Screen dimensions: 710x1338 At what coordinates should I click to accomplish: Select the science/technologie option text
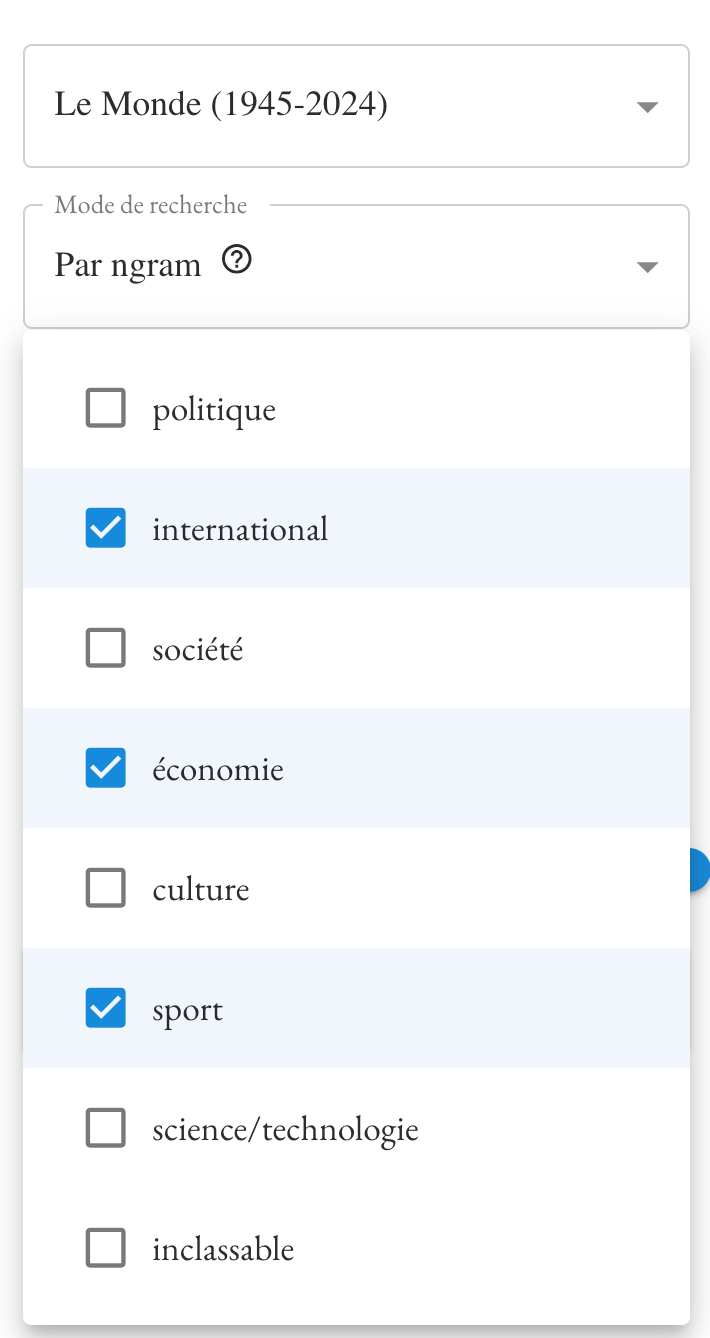click(x=285, y=1130)
